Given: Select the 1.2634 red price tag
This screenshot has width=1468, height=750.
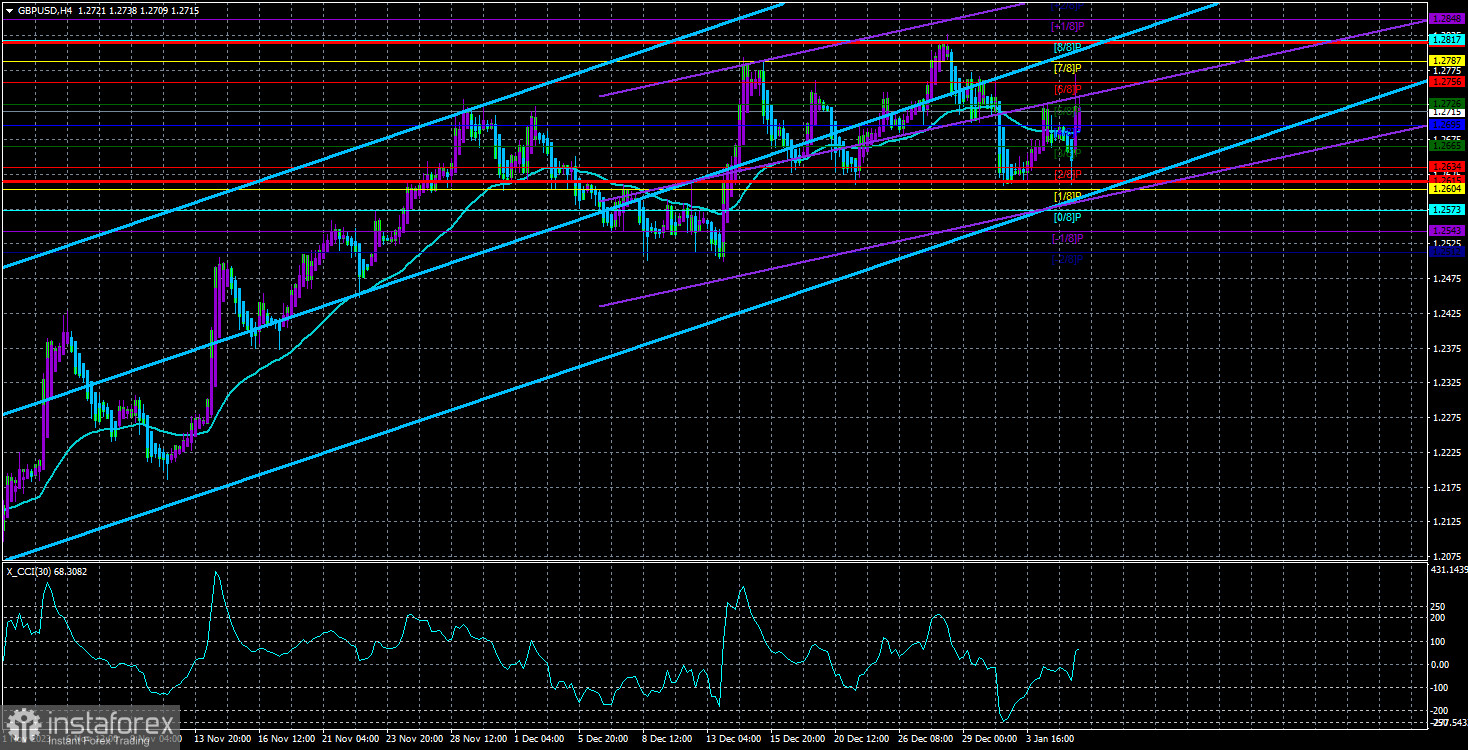Looking at the screenshot, I should [x=1447, y=167].
